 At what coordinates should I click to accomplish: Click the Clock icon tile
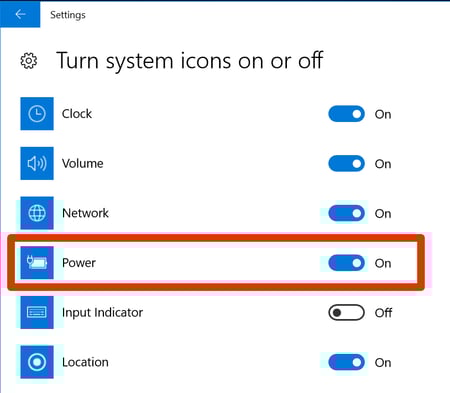click(x=37, y=114)
